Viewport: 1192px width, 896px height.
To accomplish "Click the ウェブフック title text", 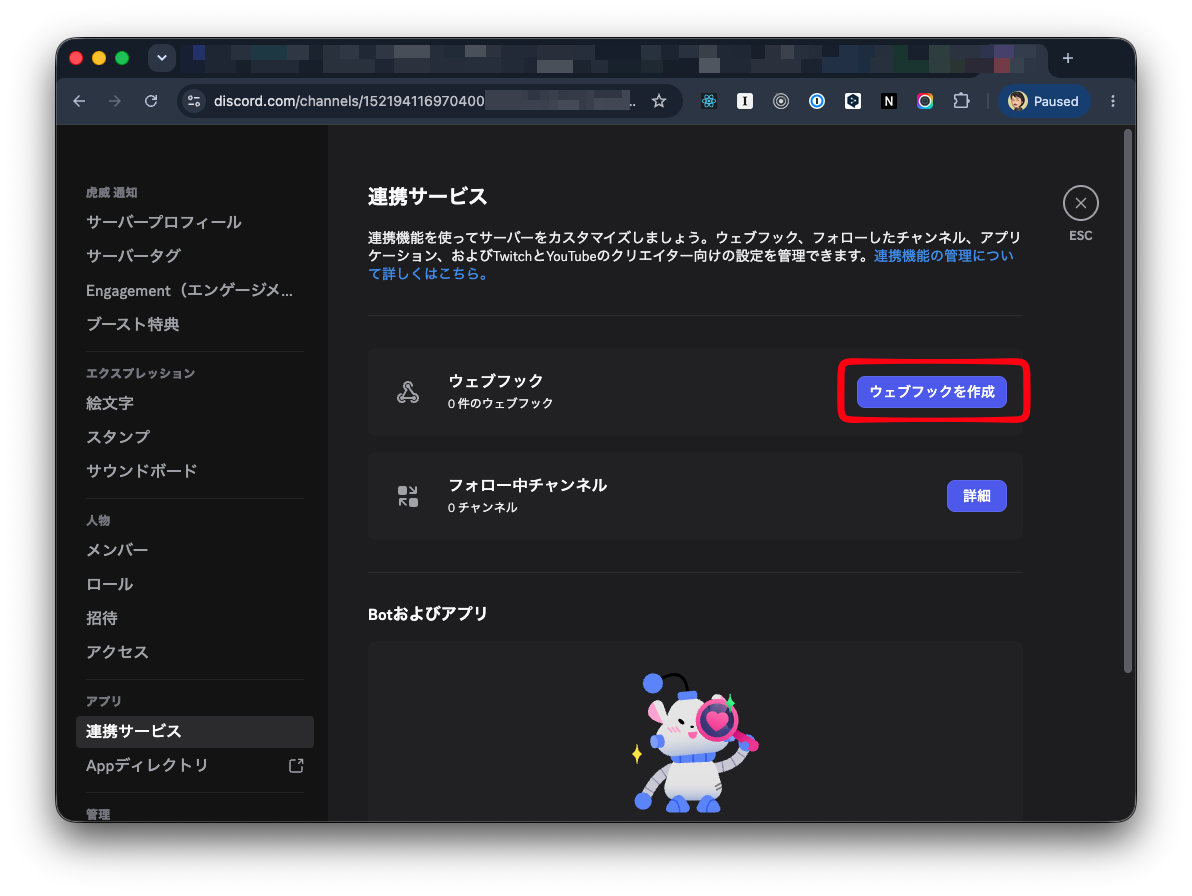I will tap(496, 381).
